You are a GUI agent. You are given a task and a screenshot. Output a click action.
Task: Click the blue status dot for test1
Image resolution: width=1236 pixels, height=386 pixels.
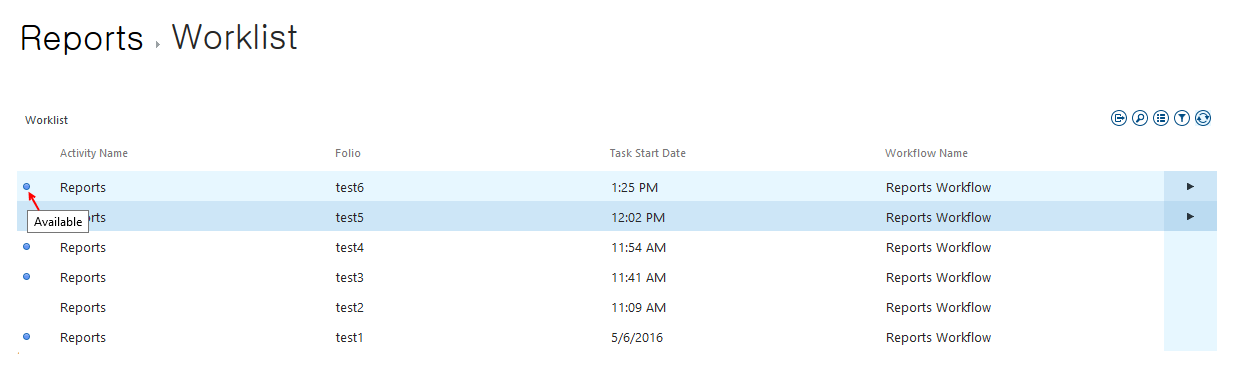pyautogui.click(x=27, y=336)
